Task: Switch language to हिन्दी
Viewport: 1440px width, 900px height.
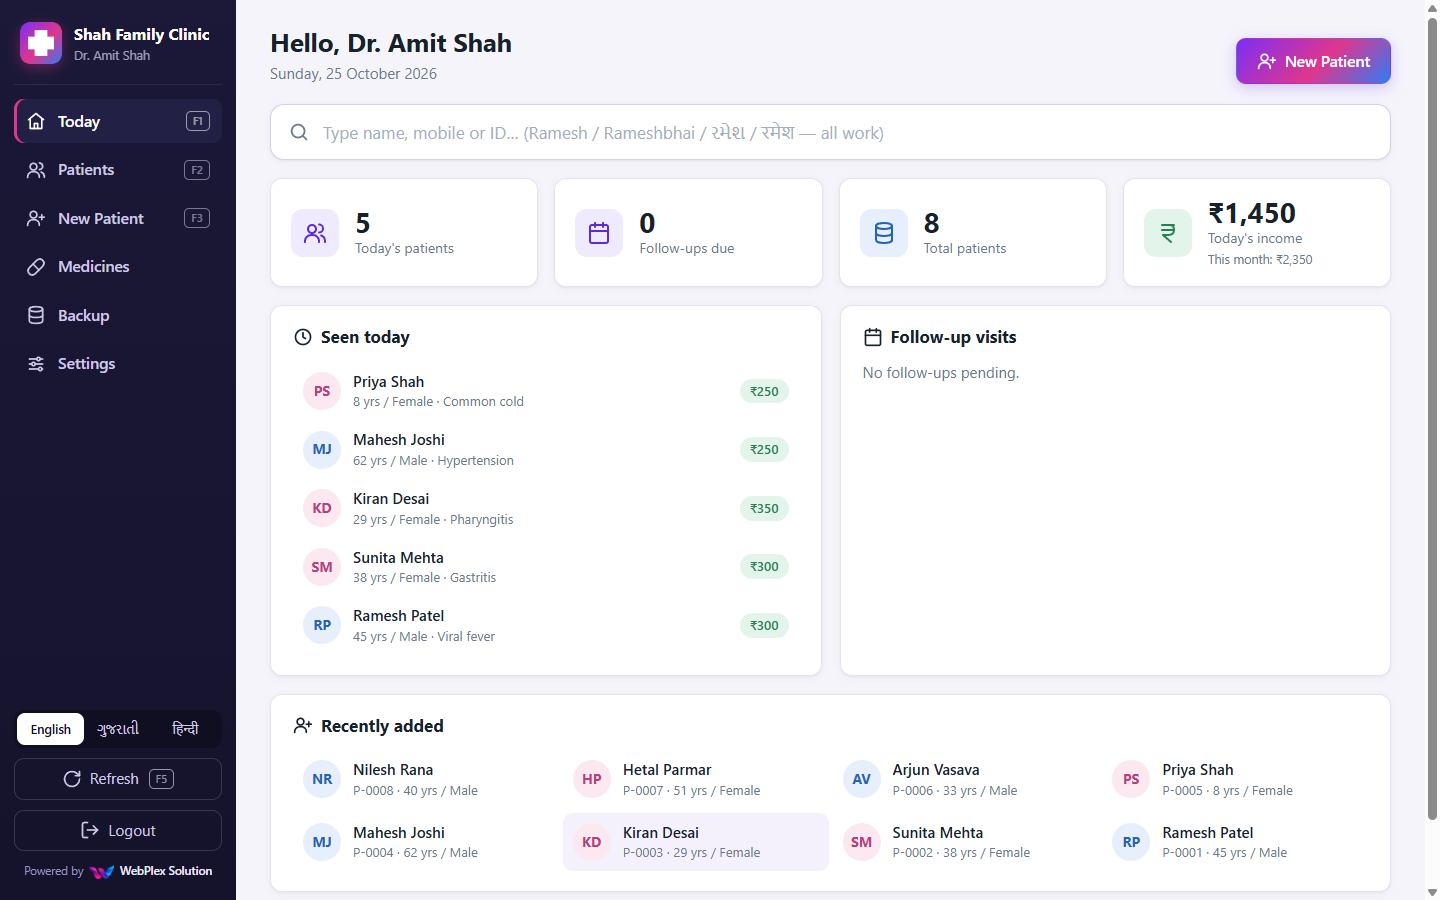Action: click(x=185, y=729)
